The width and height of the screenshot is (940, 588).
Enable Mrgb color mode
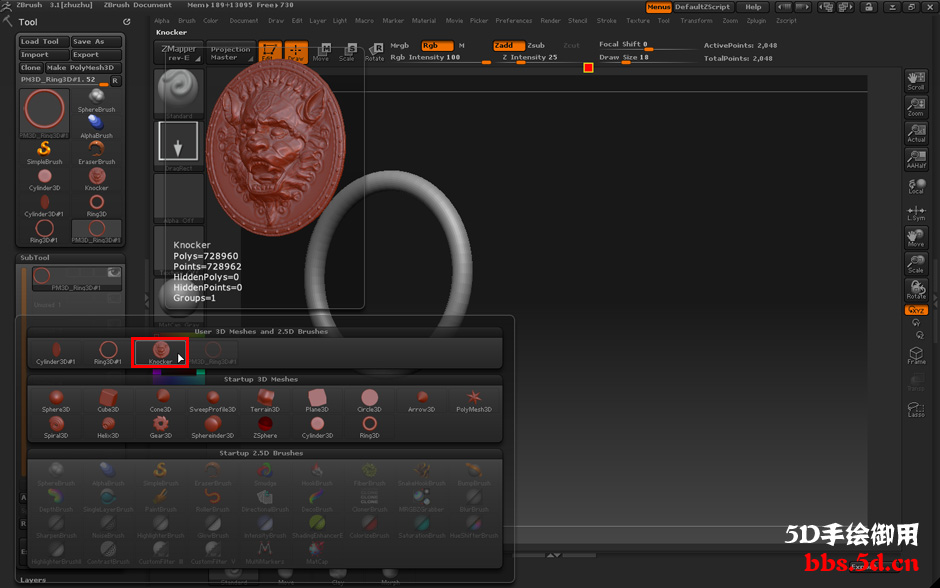(400, 46)
